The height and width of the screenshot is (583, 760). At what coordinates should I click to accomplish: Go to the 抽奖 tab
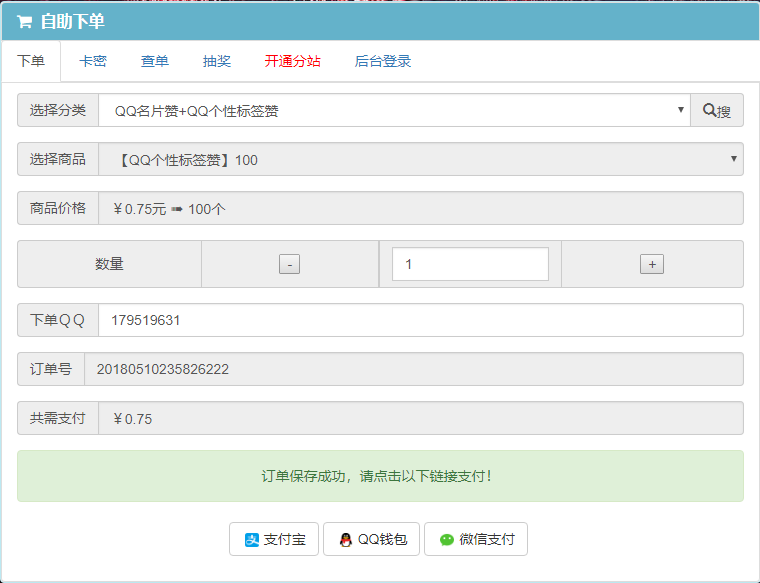point(217,61)
